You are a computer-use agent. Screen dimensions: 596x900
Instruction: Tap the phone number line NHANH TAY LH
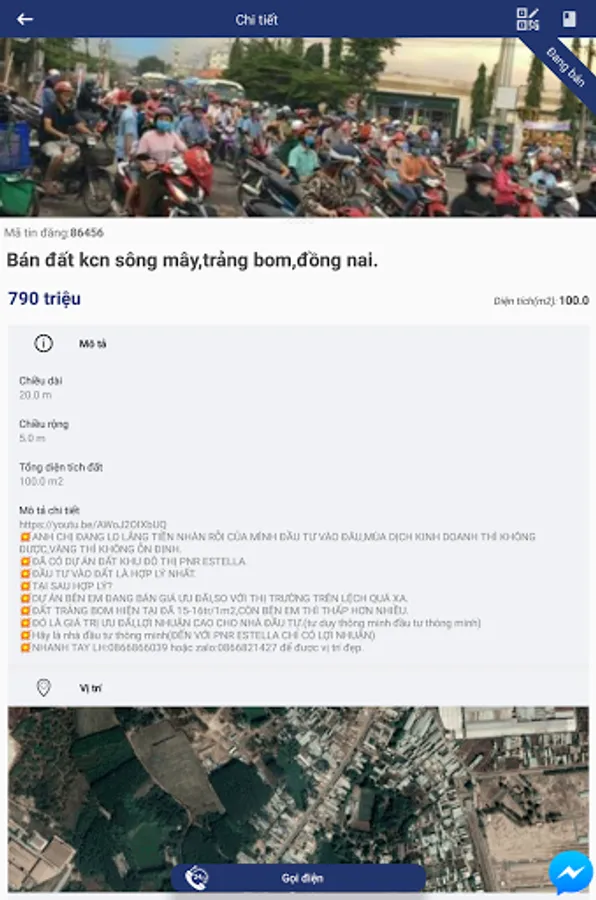coord(191,647)
